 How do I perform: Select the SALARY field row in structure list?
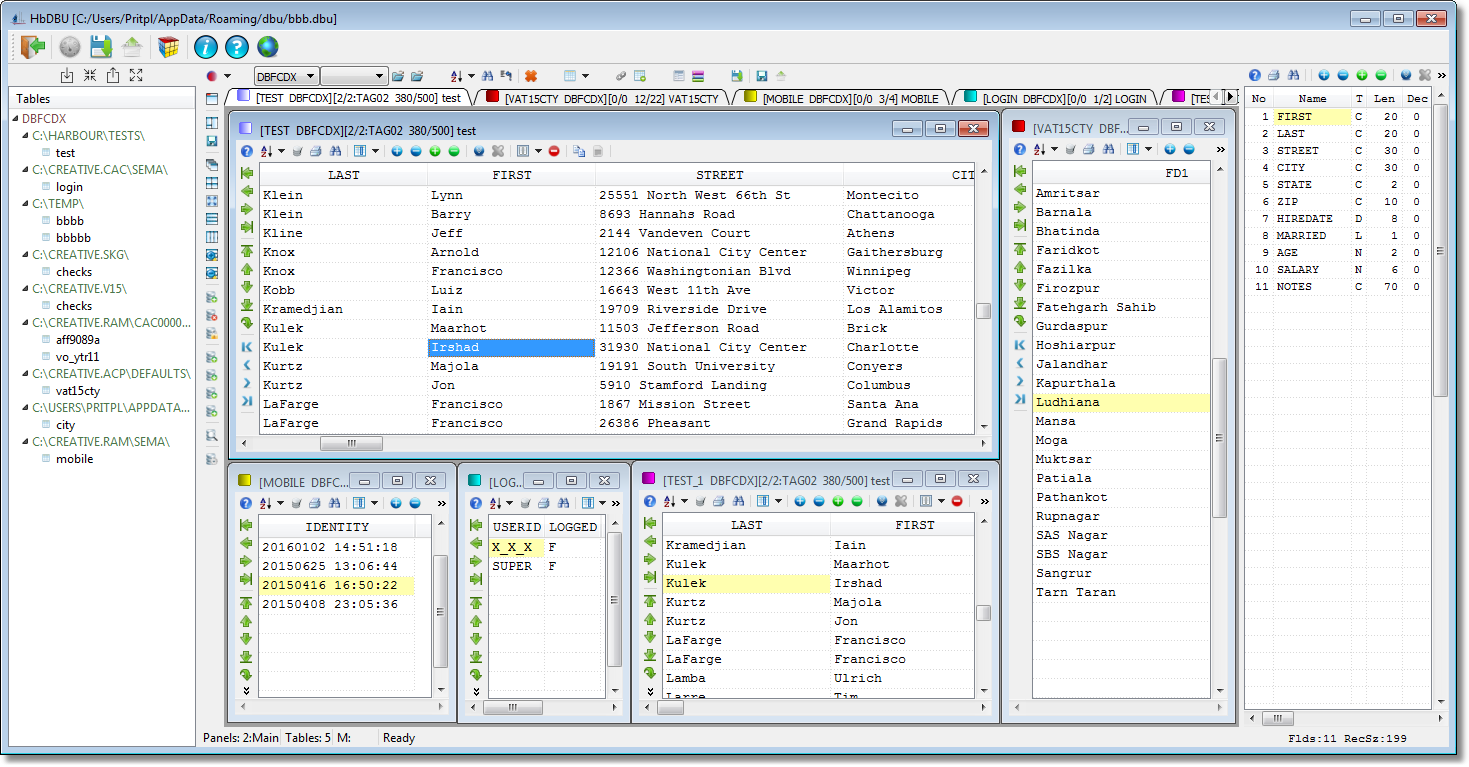1298,270
